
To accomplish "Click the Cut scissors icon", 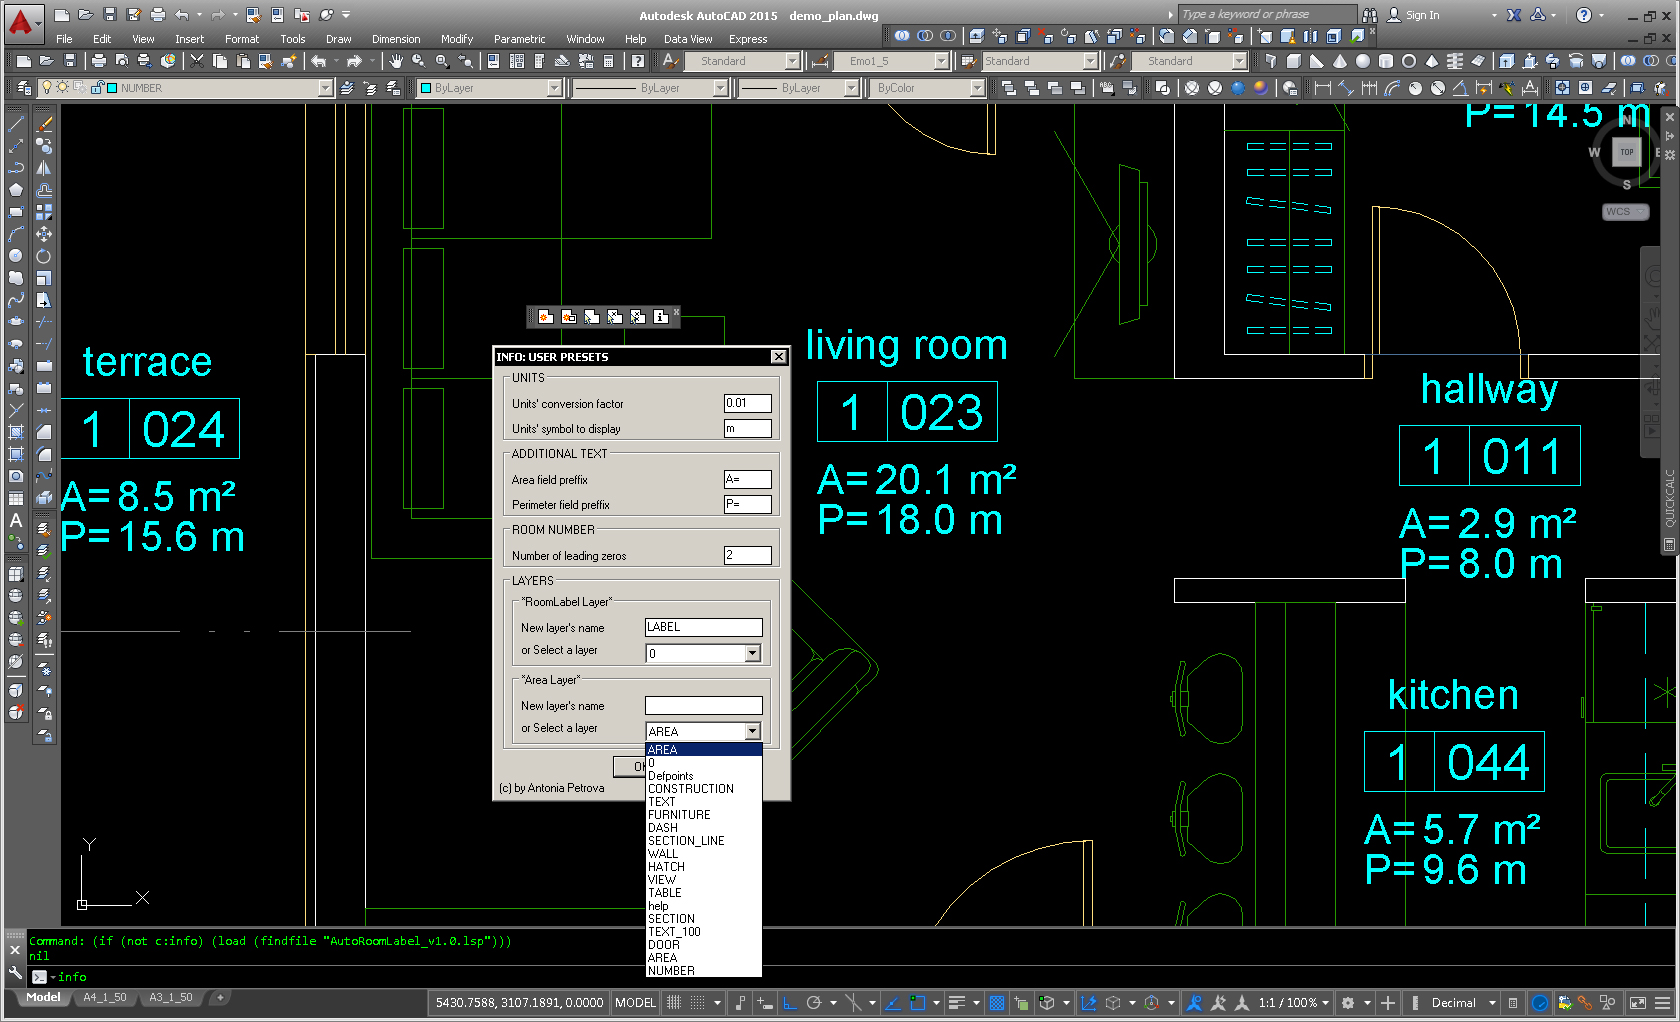I will click(x=197, y=61).
